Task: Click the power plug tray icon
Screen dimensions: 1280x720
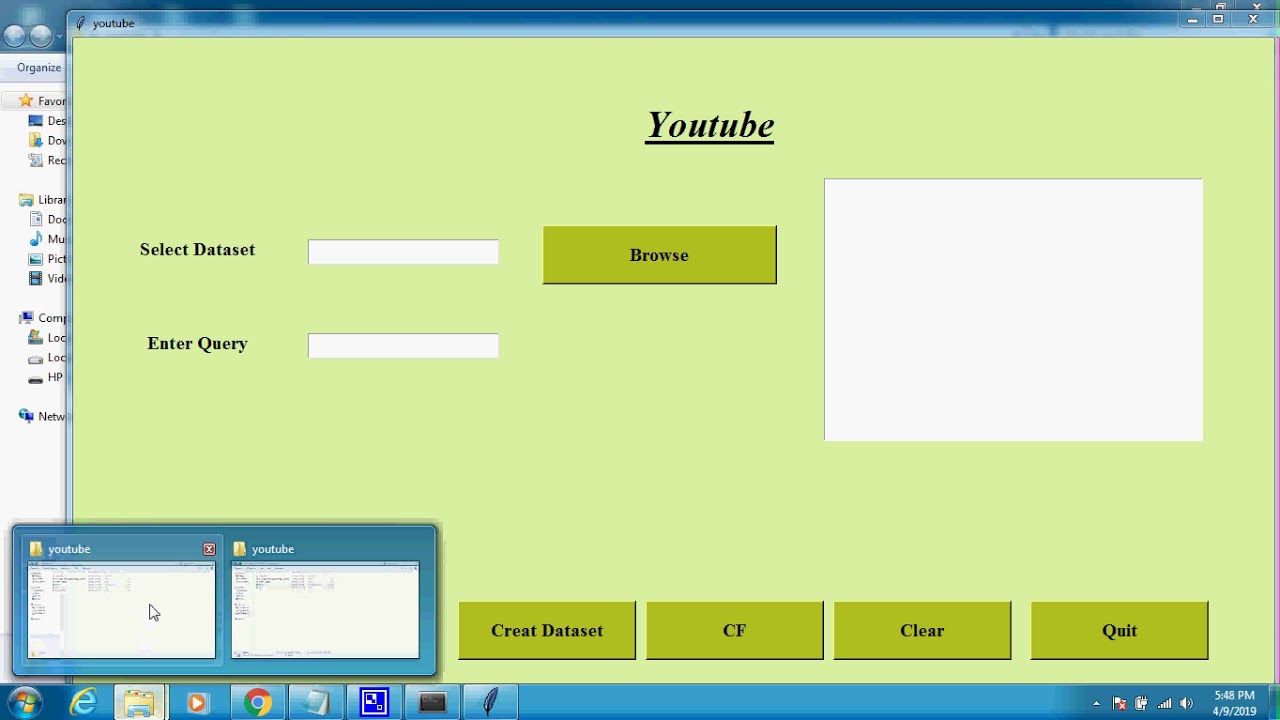Action: pos(1141,703)
